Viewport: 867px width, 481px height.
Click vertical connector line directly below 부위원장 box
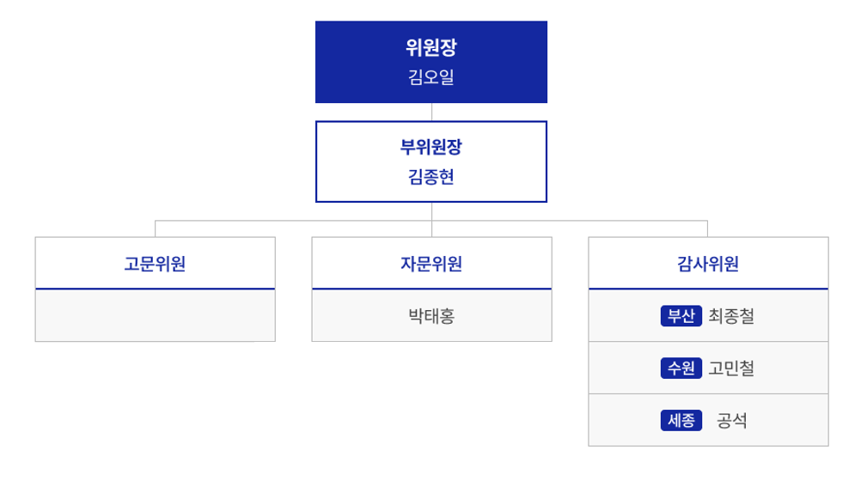coord(431,211)
